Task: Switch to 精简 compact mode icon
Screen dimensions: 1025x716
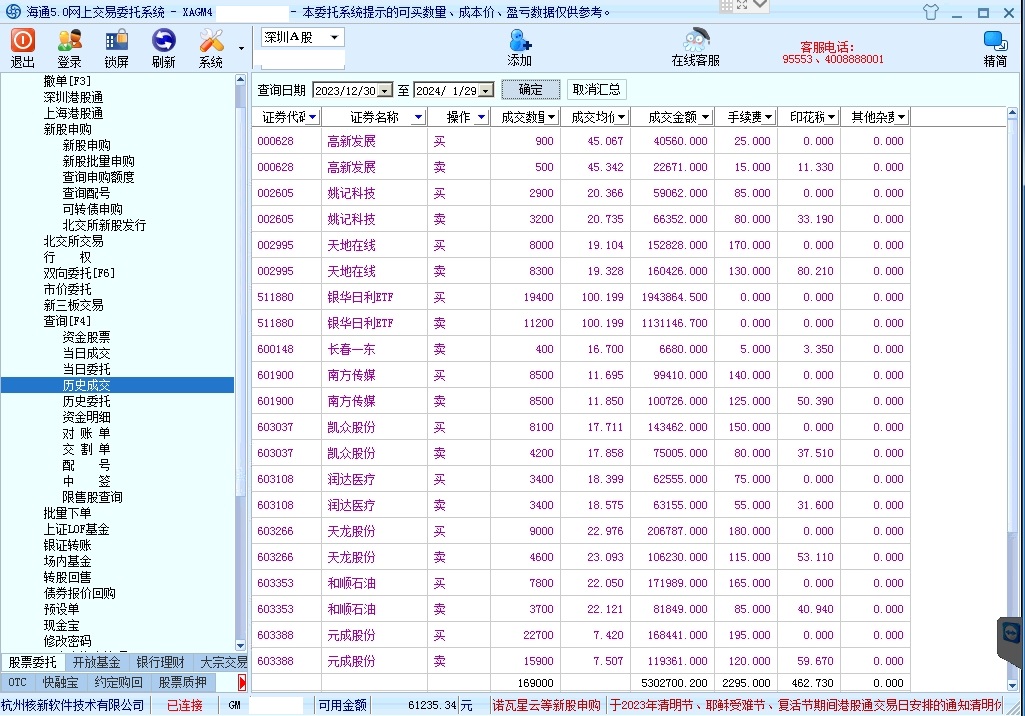Action: pyautogui.click(x=995, y=48)
